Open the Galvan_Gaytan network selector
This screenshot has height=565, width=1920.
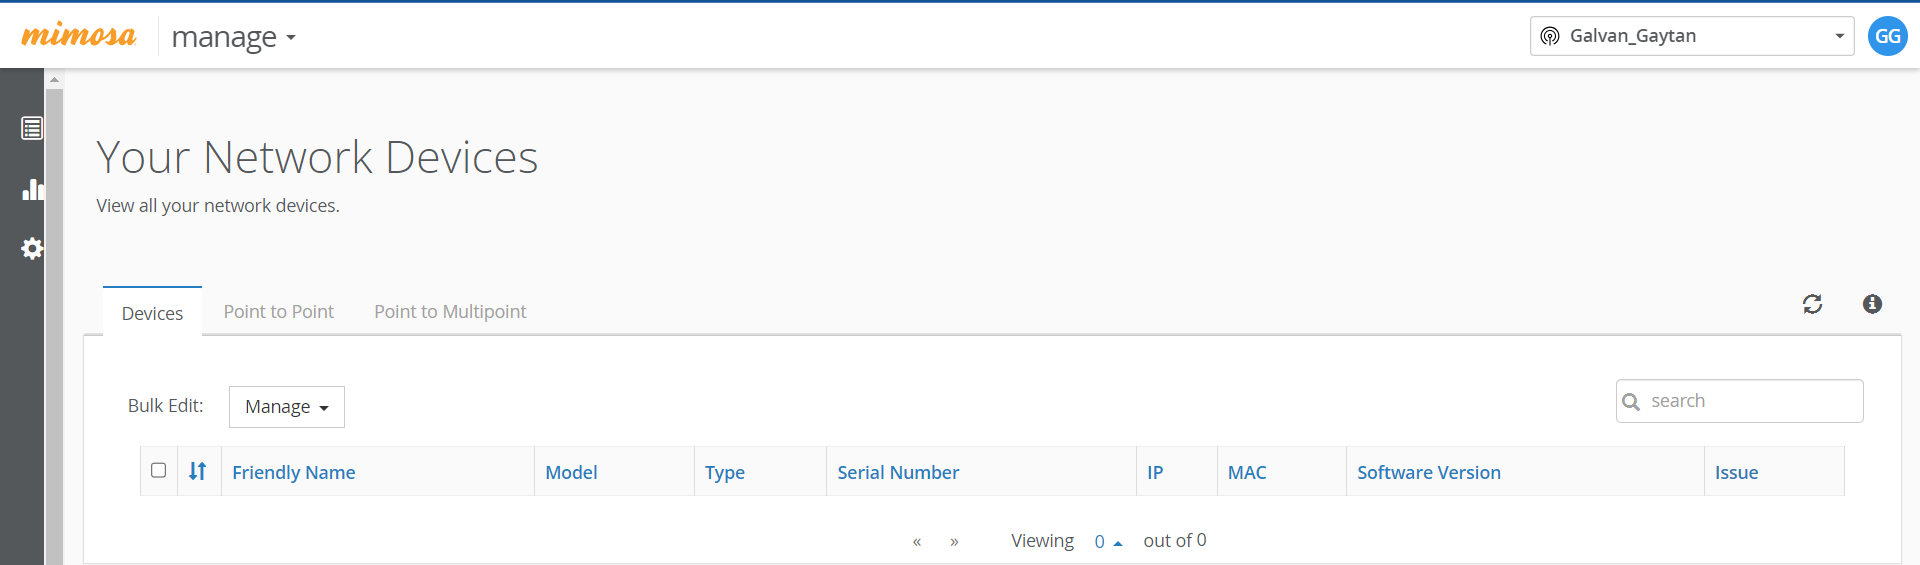(1691, 36)
